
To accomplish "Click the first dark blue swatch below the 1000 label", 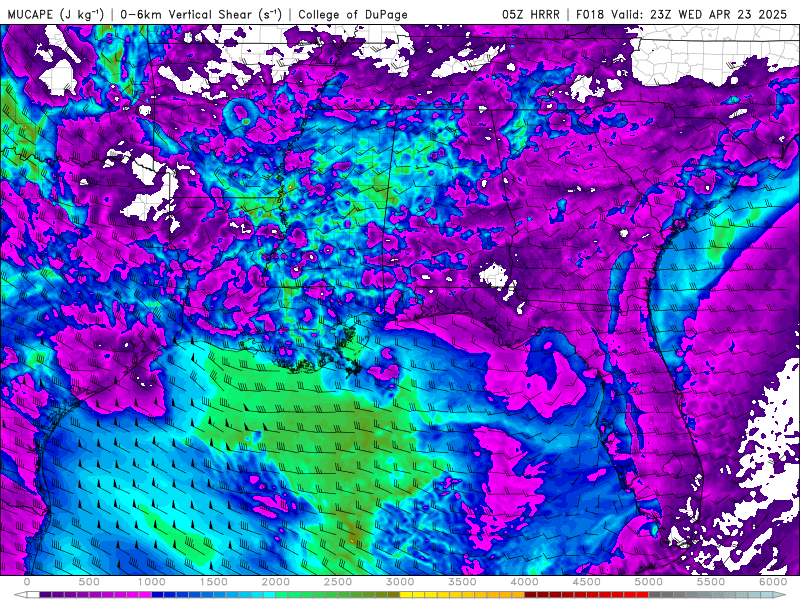I will tap(158, 594).
